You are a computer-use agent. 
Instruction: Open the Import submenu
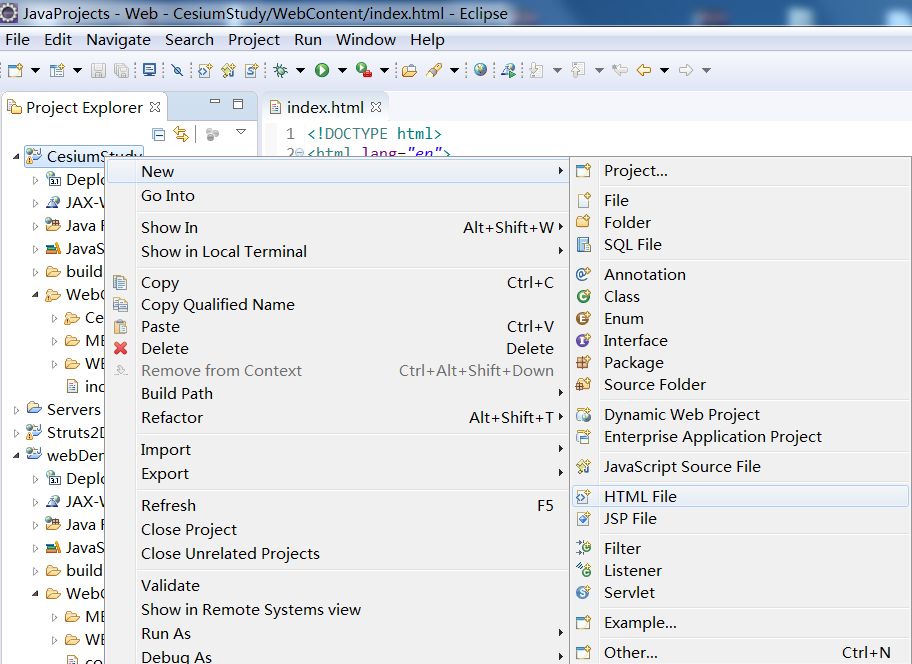[337, 449]
